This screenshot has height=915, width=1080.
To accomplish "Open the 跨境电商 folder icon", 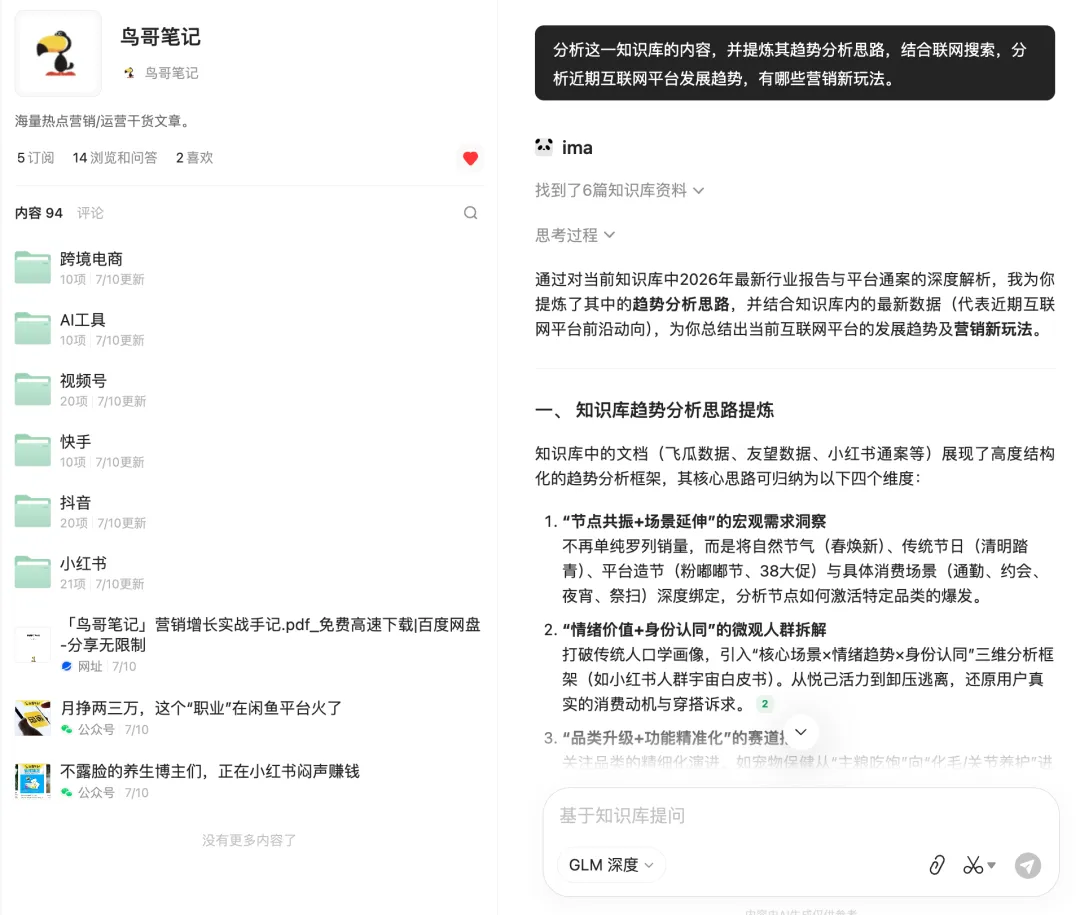I will click(x=32, y=267).
